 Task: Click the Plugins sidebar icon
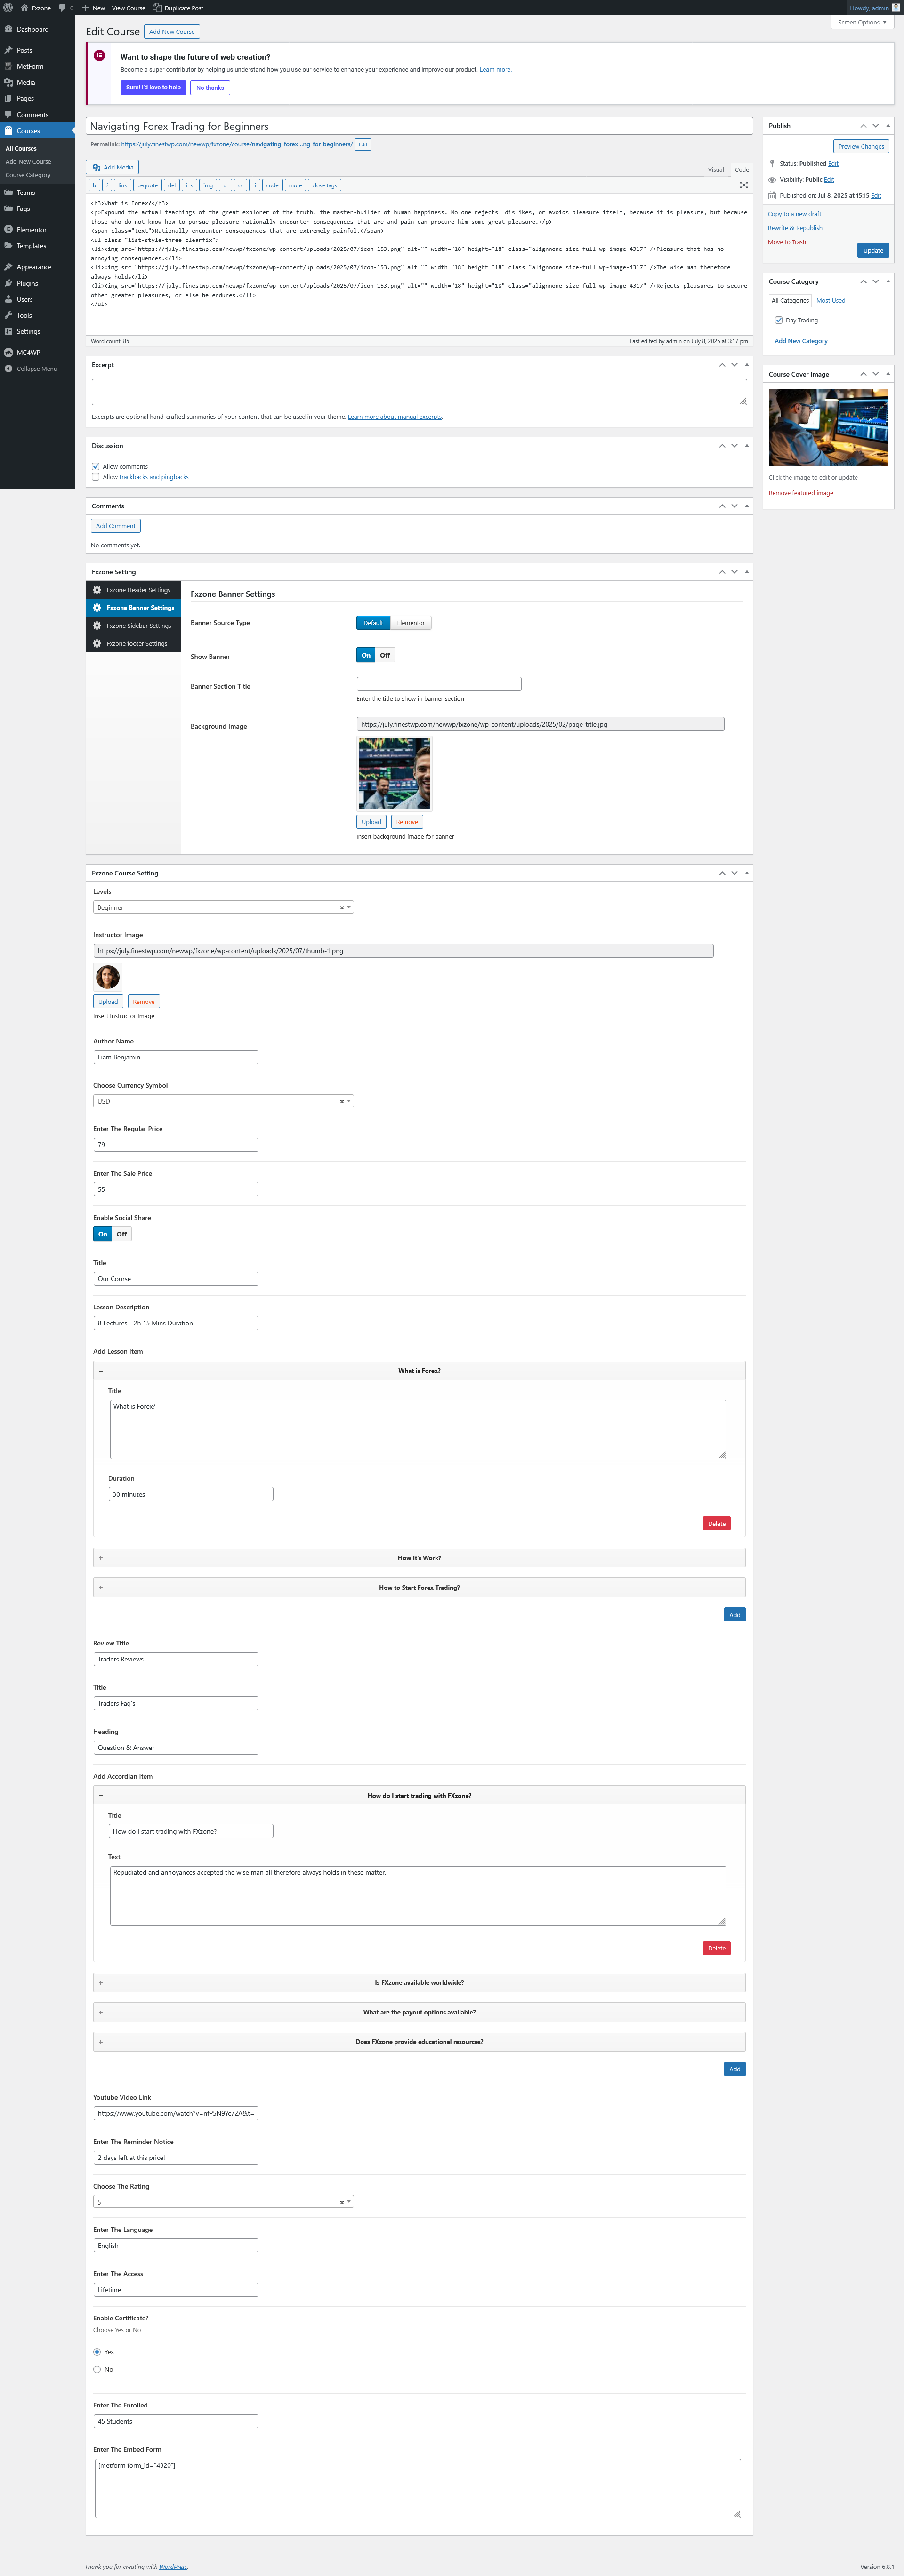pos(9,283)
